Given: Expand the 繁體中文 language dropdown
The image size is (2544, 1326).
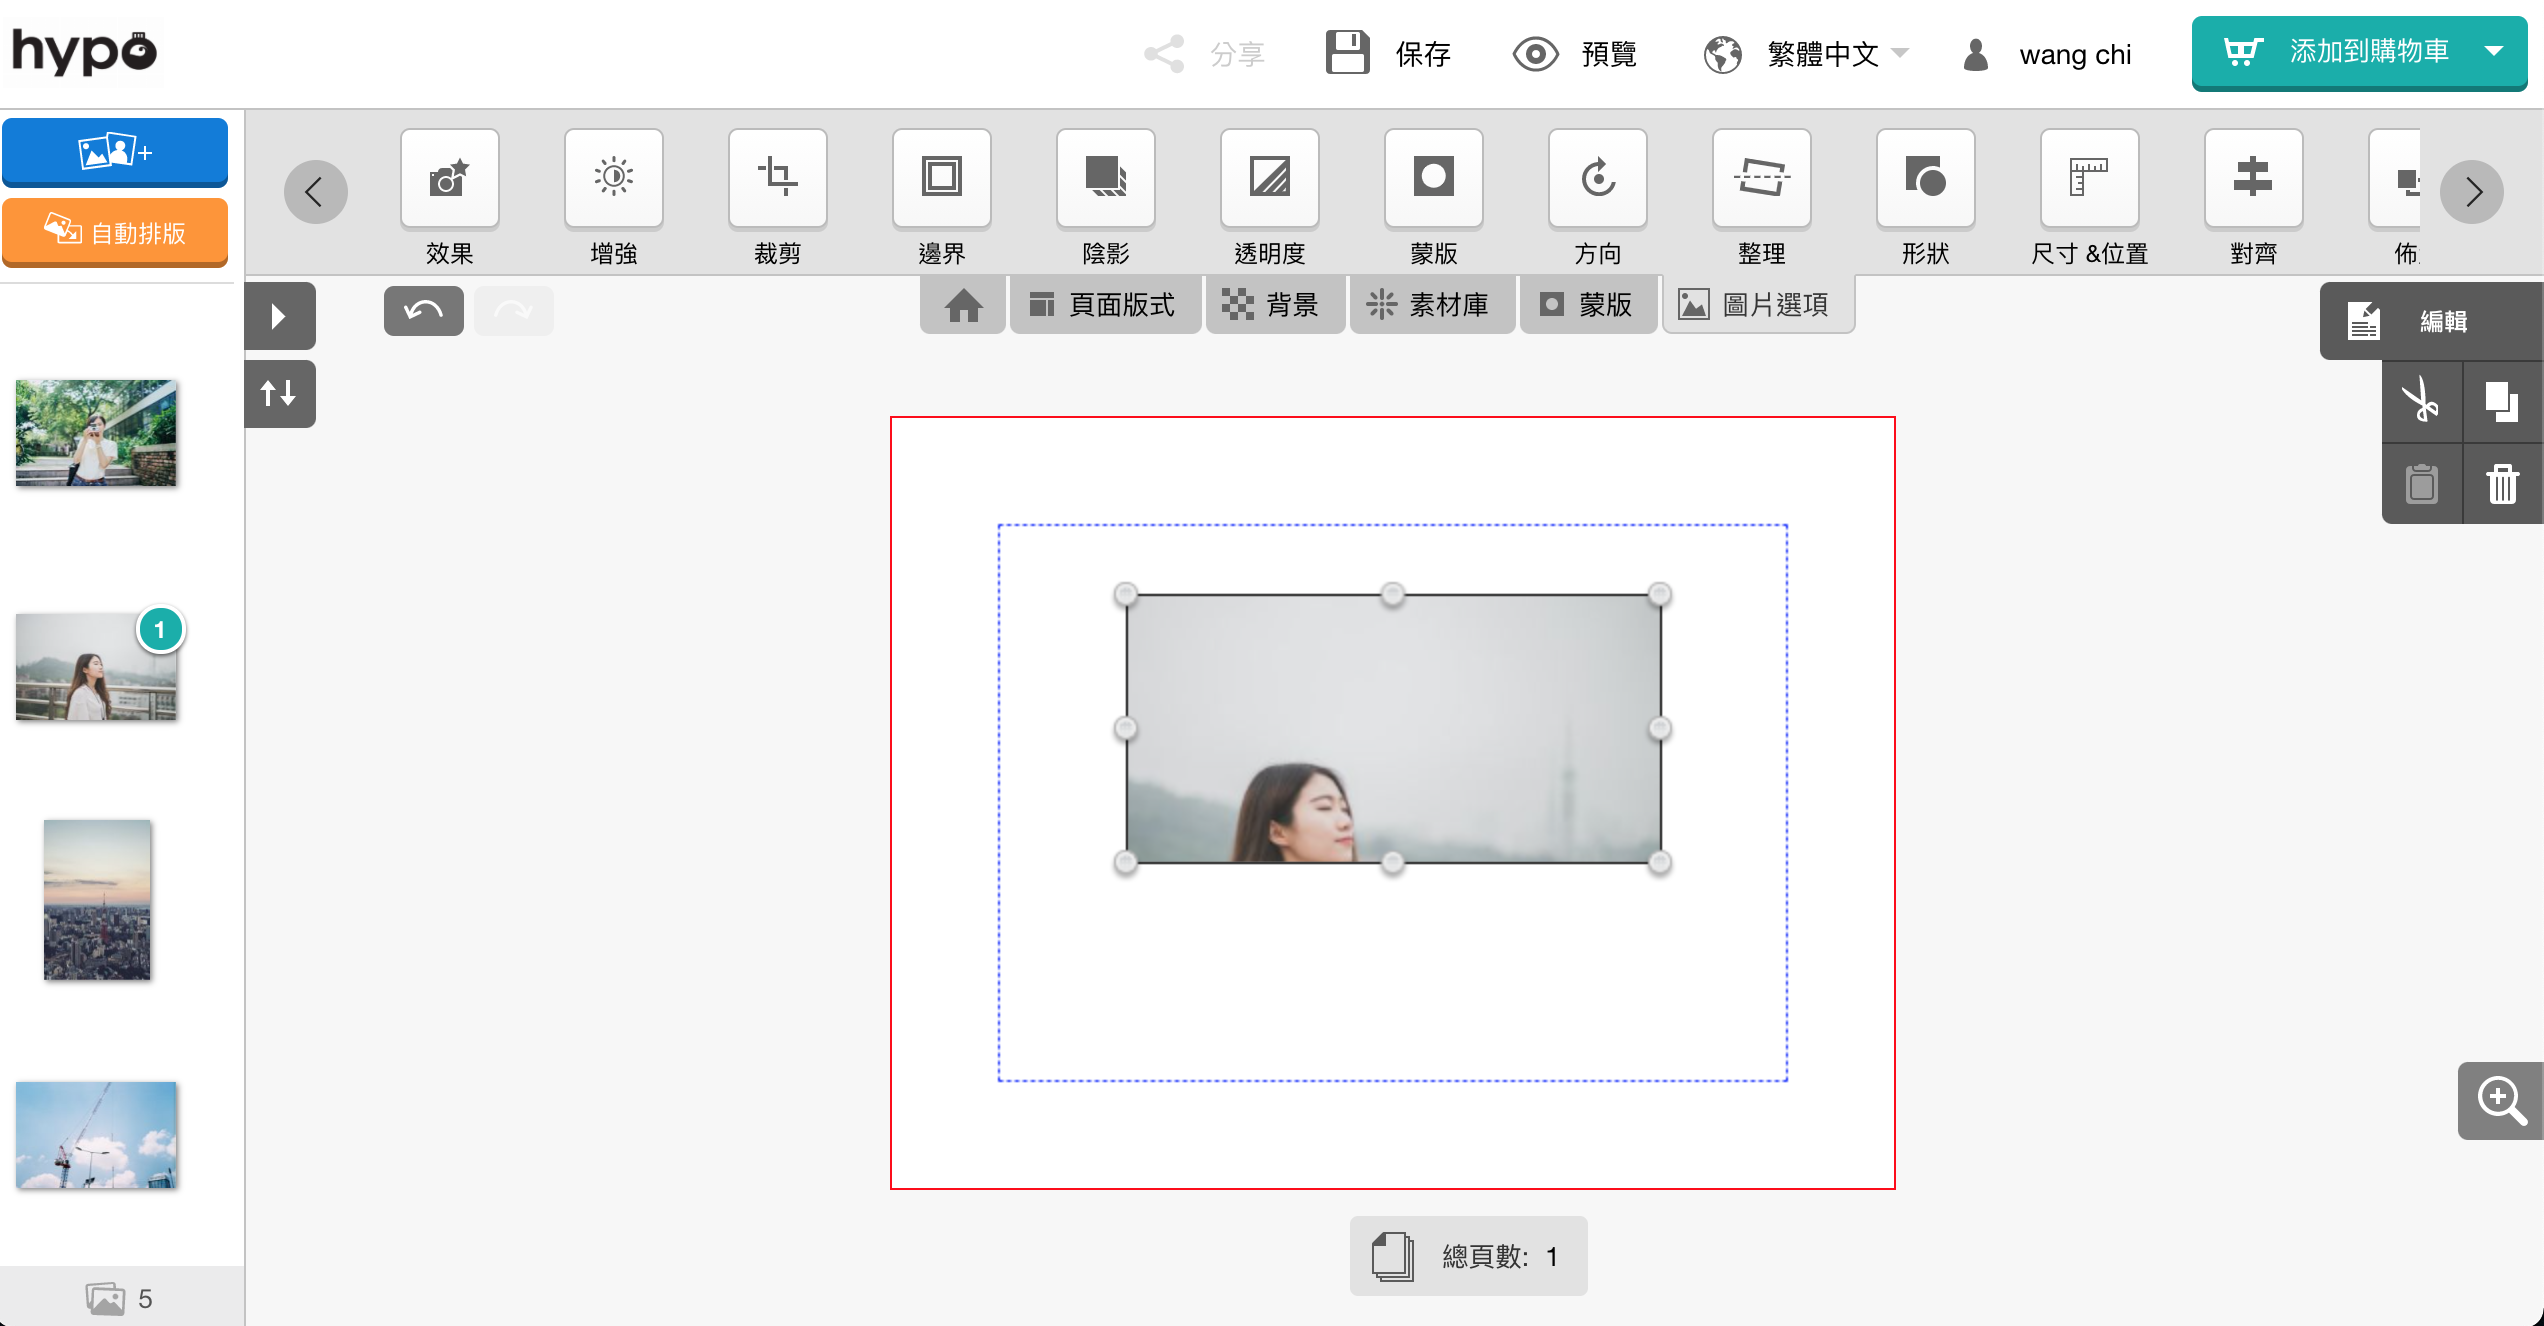Looking at the screenshot, I should point(1822,54).
